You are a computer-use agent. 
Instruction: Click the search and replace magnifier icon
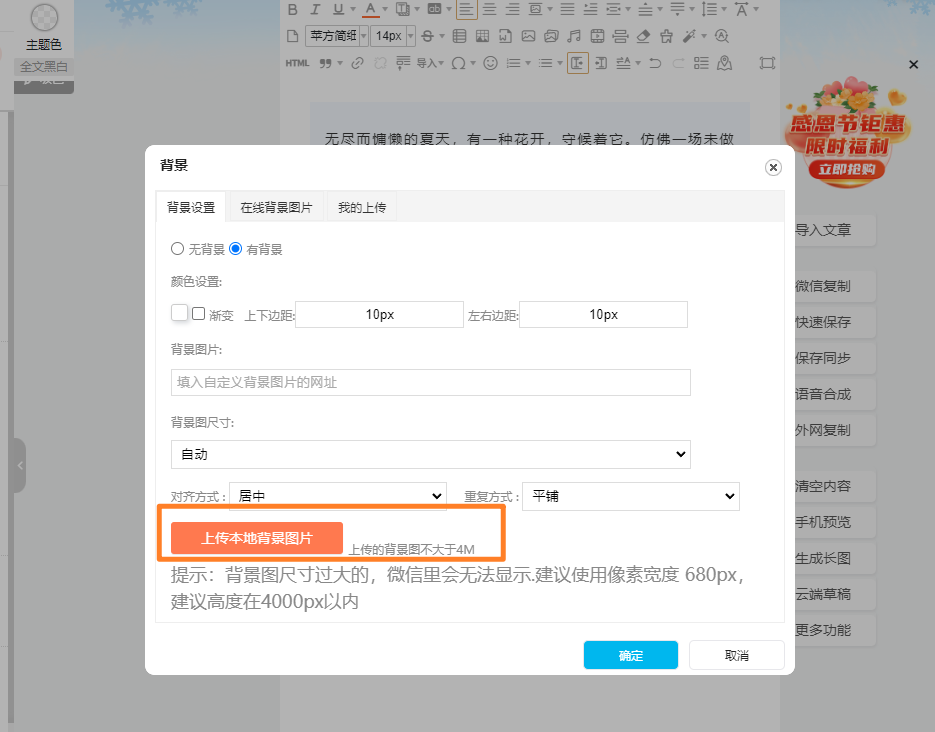point(722,36)
